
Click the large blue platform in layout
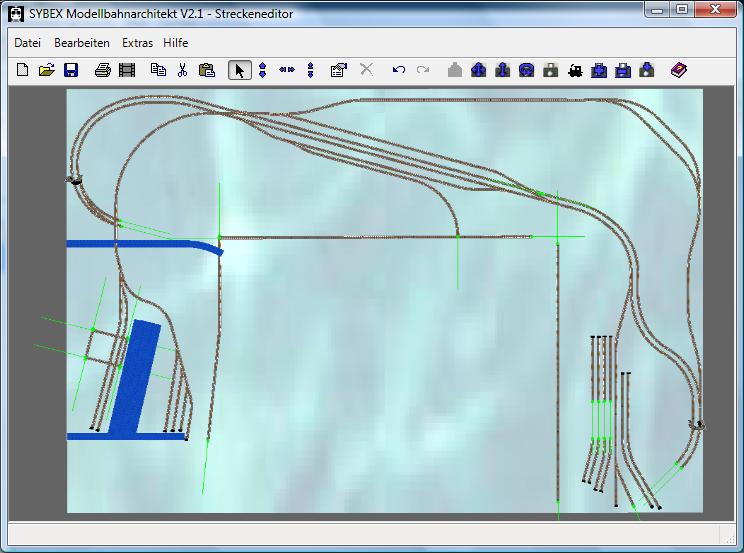134,378
